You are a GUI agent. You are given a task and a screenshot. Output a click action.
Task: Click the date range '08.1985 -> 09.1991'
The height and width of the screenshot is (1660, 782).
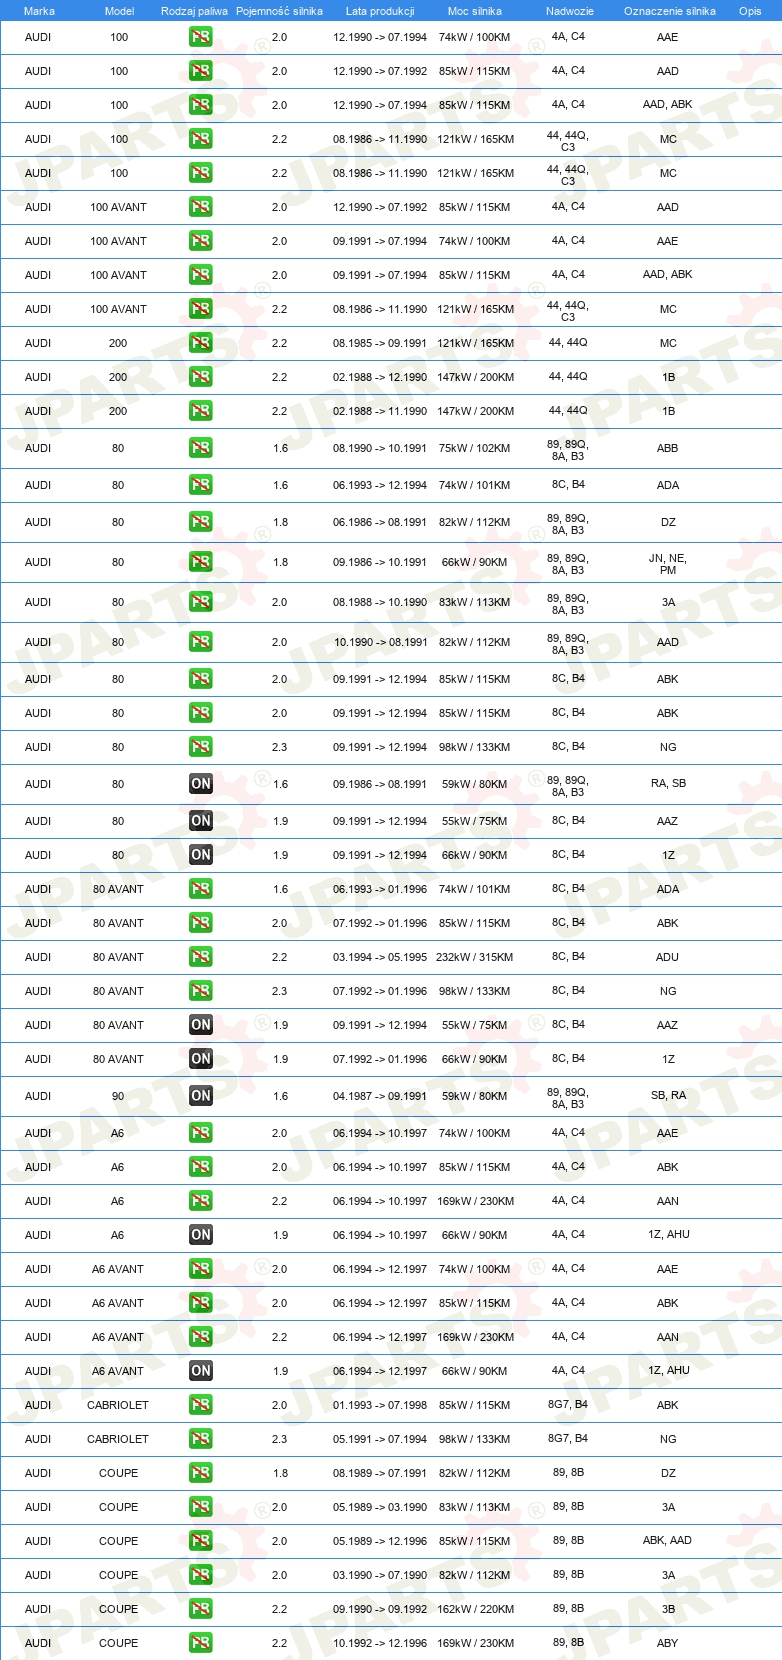click(x=380, y=343)
